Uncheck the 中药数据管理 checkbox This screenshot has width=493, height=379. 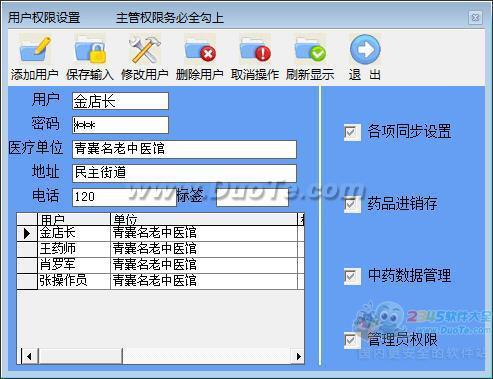point(352,276)
